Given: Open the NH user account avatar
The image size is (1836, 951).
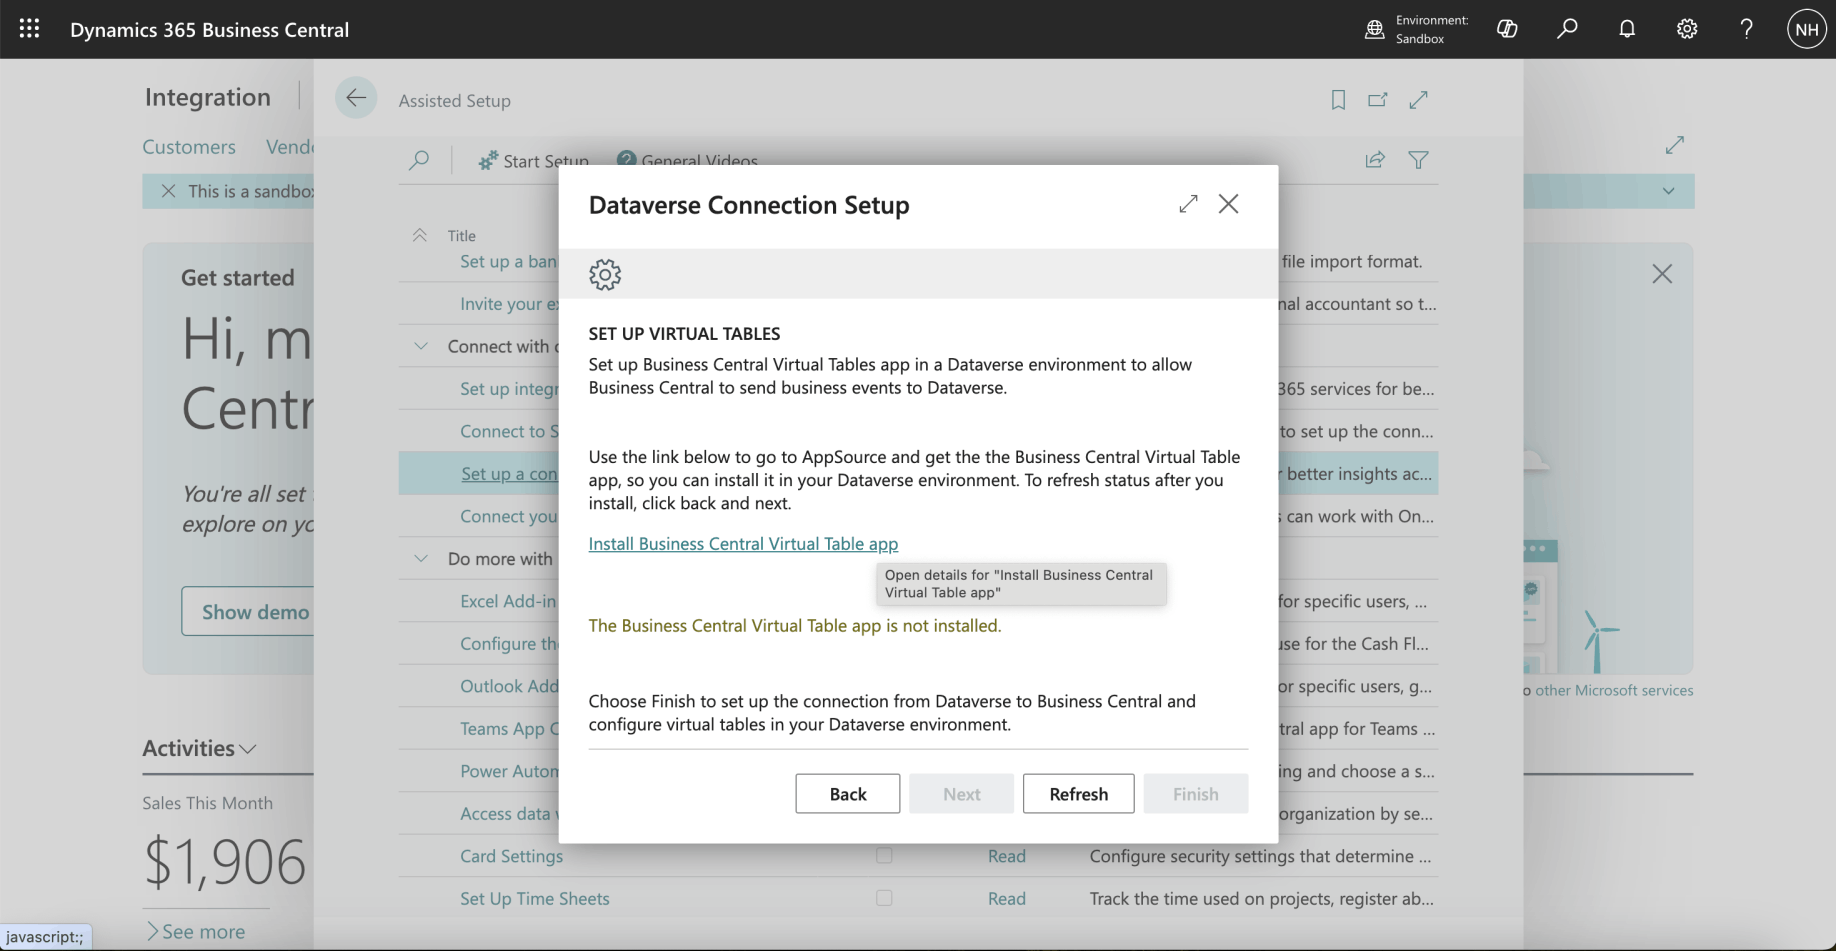Looking at the screenshot, I should [1806, 29].
